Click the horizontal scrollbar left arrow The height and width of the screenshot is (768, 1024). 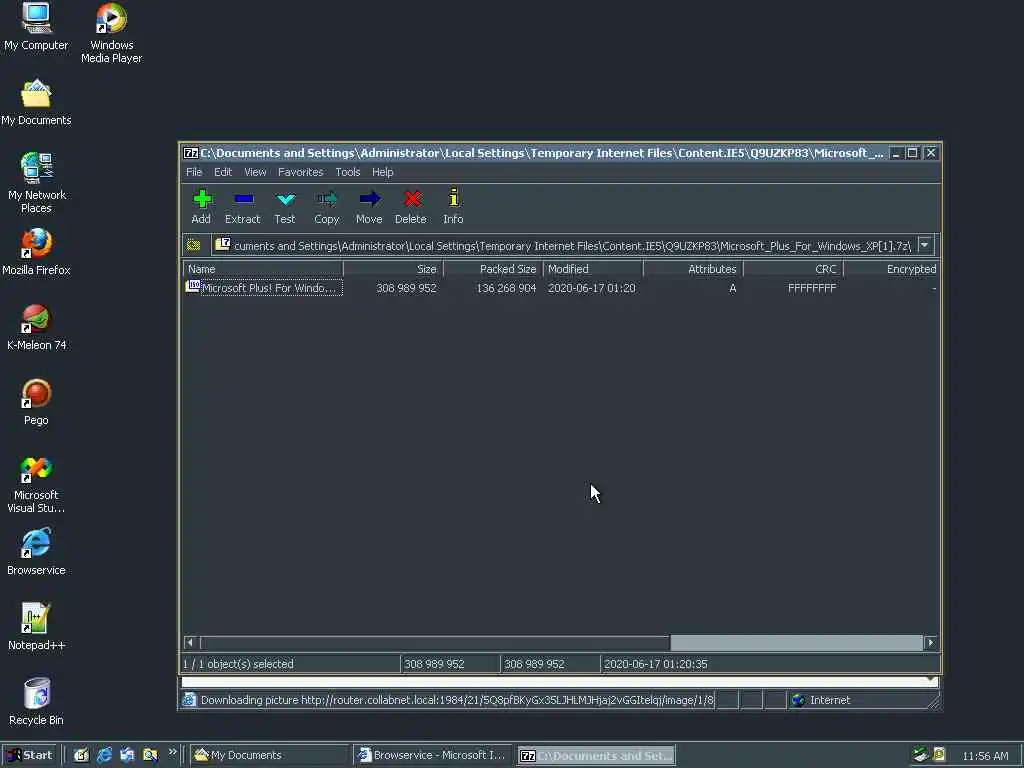190,643
